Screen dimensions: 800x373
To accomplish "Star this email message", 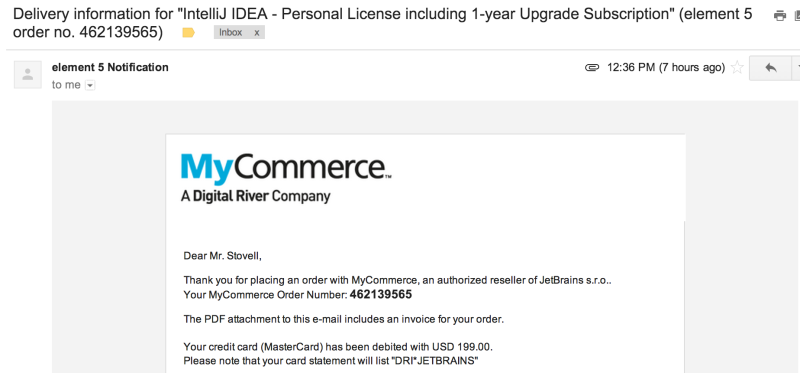I will (x=737, y=67).
